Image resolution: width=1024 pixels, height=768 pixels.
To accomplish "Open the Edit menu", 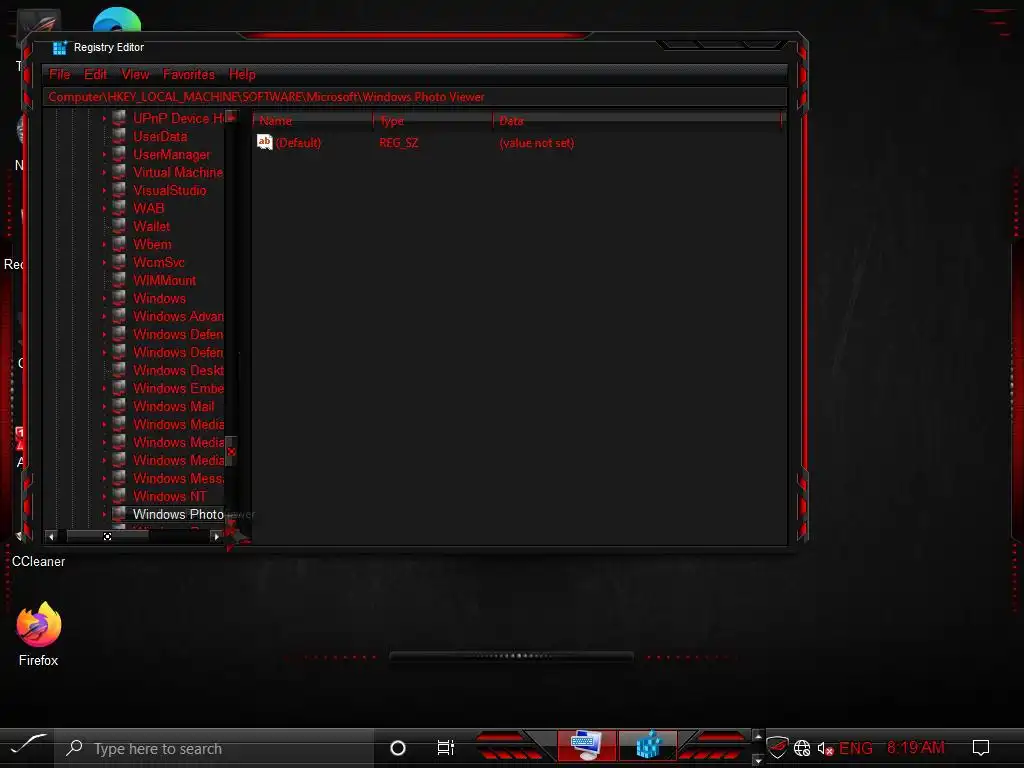I will pyautogui.click(x=95, y=74).
